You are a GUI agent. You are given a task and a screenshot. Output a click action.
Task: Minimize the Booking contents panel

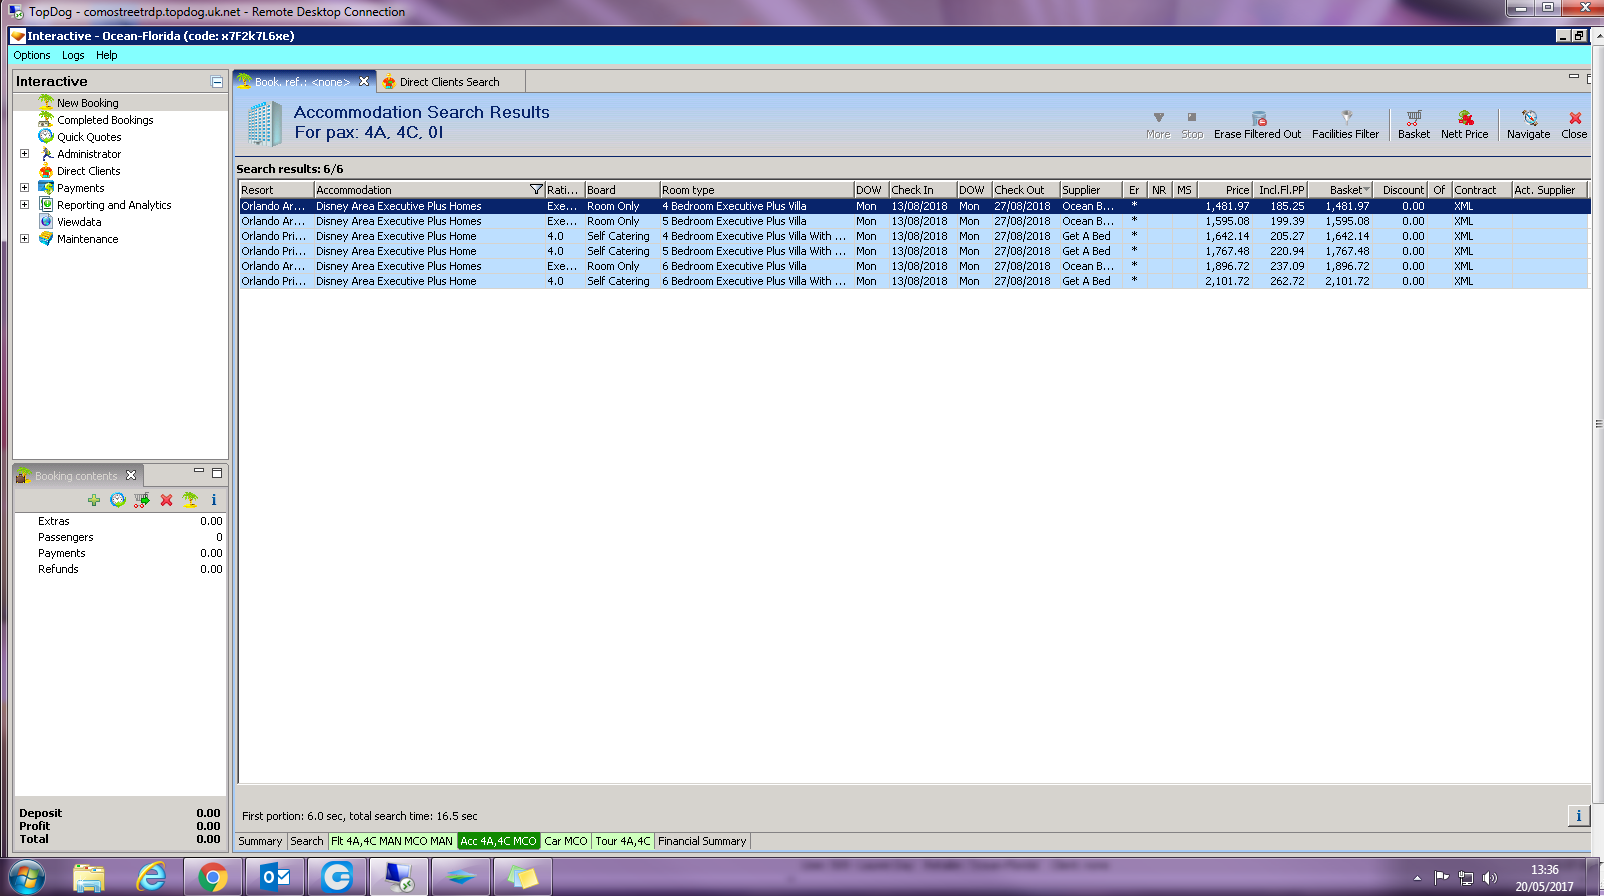click(199, 472)
